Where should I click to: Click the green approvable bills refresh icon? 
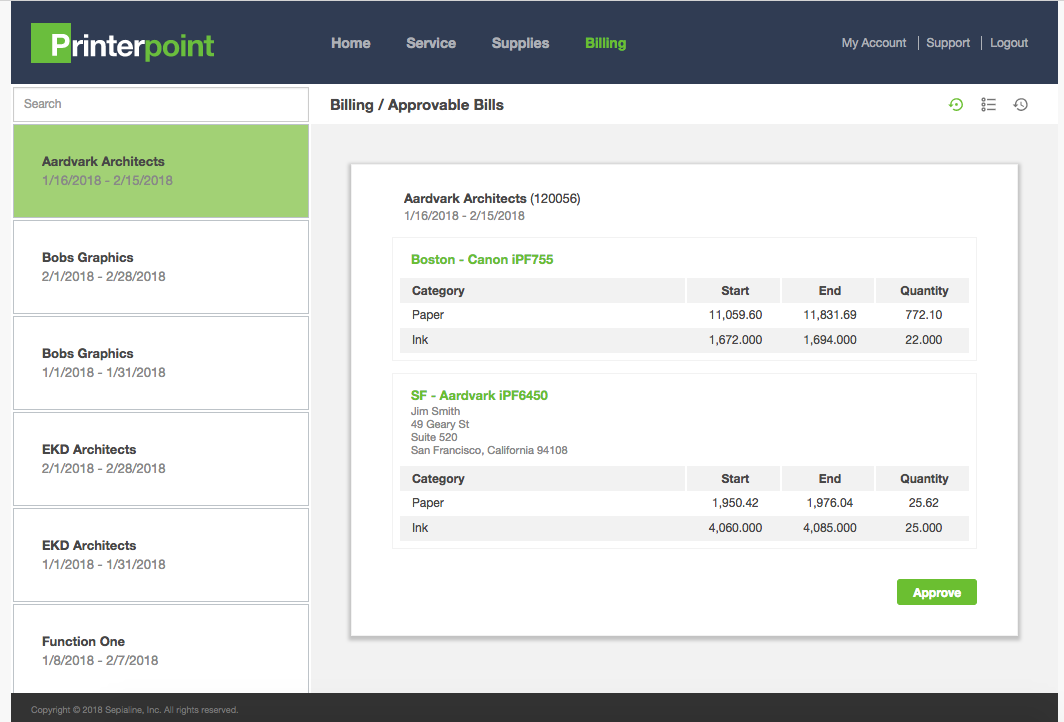(x=956, y=104)
